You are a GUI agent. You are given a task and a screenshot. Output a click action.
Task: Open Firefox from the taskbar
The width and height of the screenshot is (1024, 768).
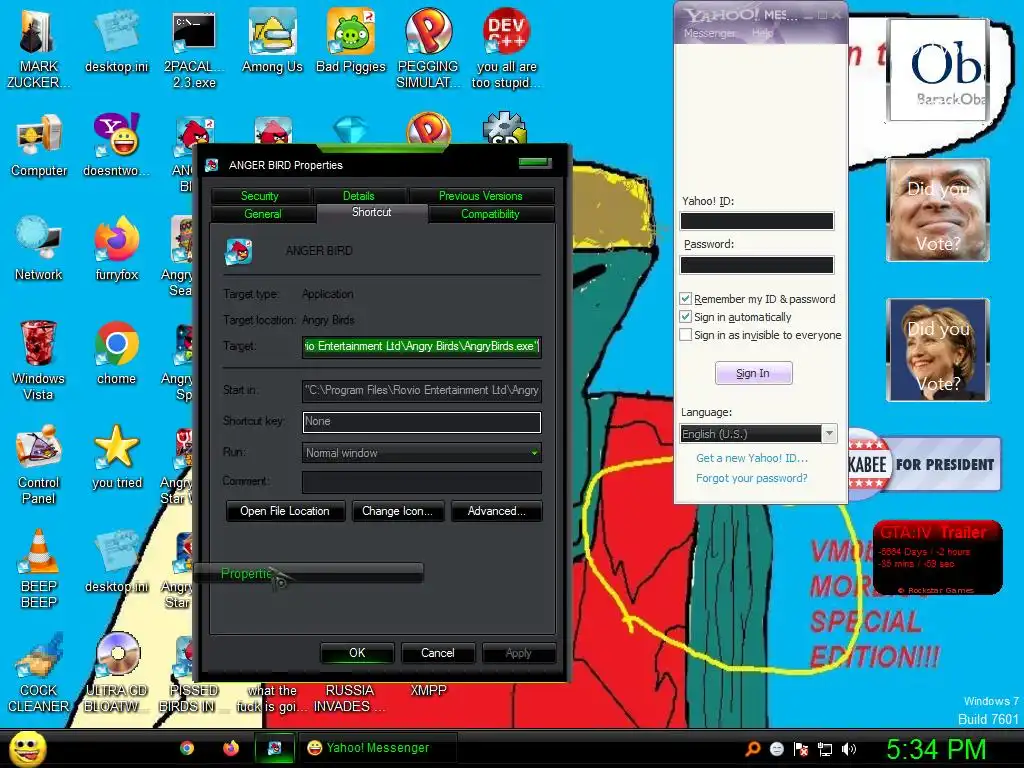pos(231,748)
